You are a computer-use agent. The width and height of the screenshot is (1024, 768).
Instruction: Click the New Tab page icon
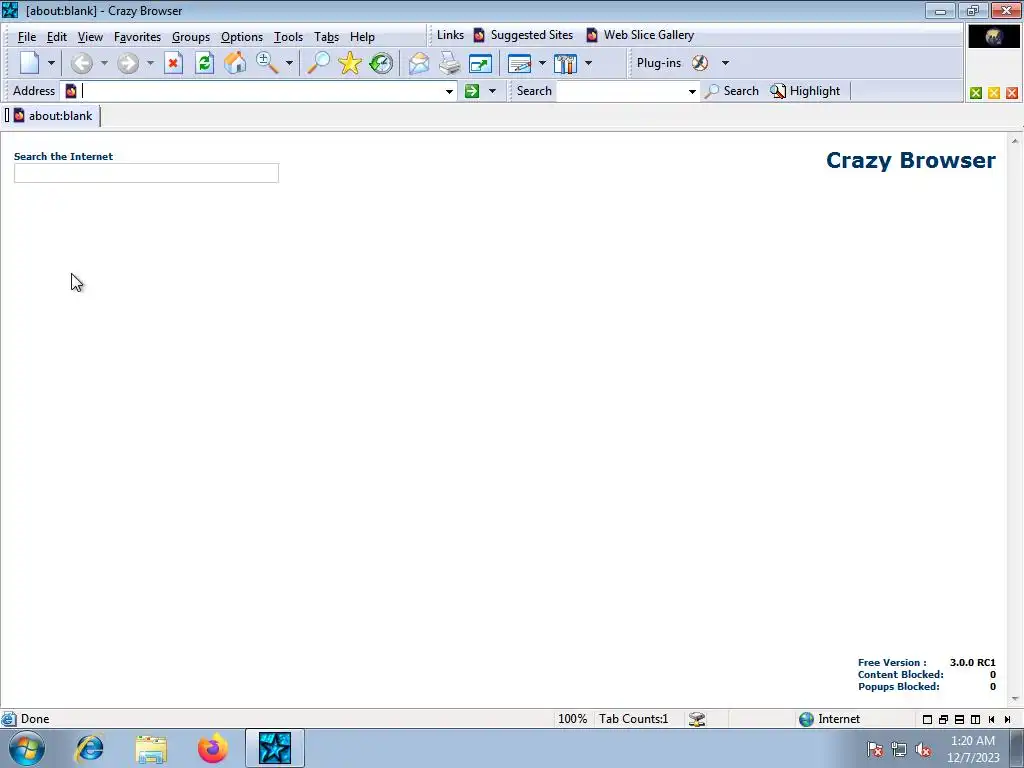[x=29, y=63]
